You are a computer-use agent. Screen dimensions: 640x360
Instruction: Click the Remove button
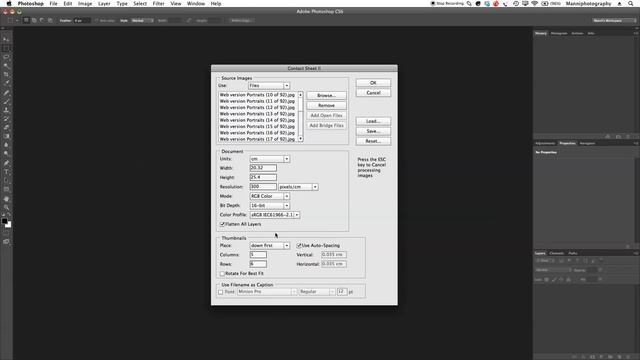click(327, 106)
